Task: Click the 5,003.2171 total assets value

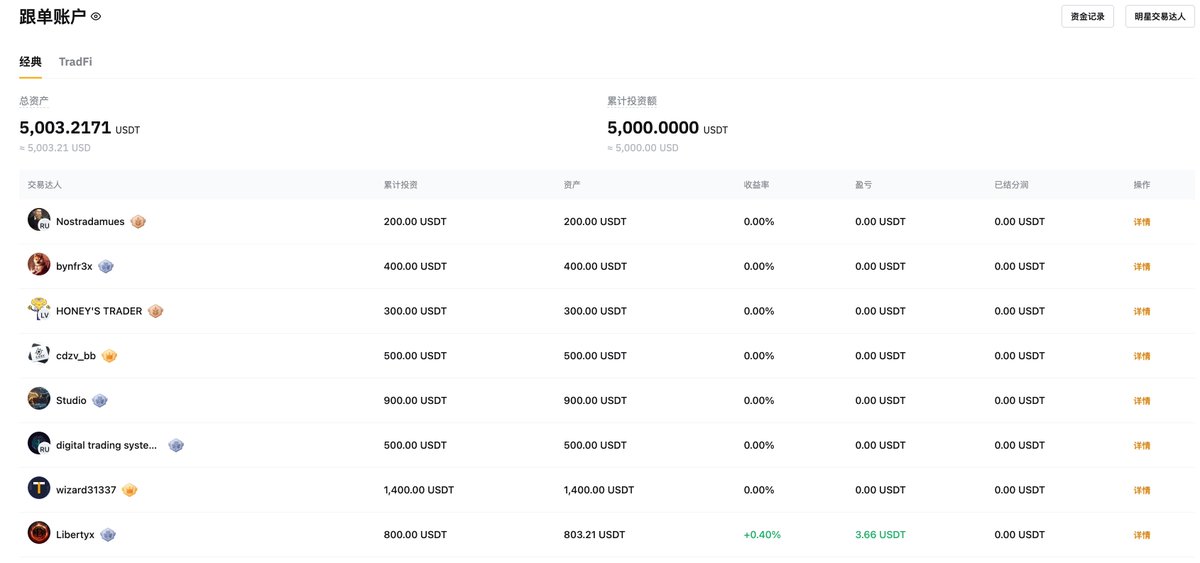Action: click(x=65, y=128)
